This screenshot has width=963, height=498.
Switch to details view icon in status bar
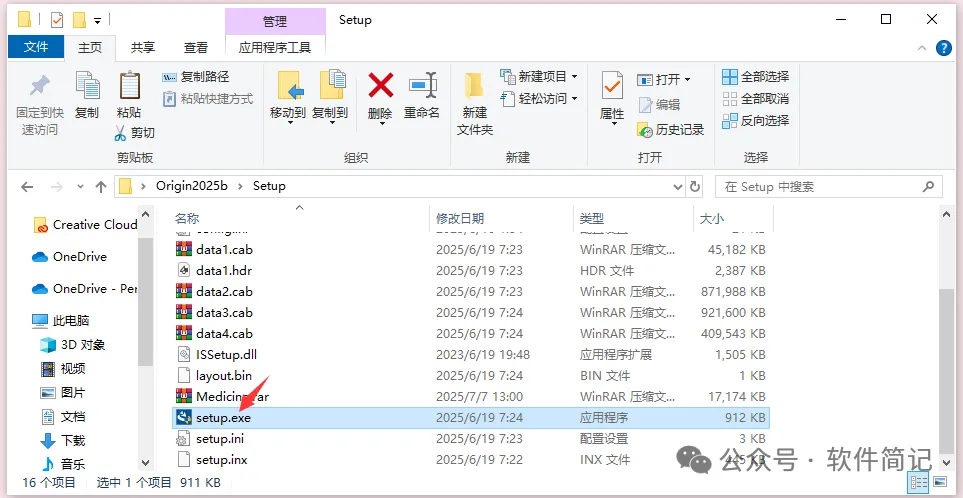coord(918,482)
